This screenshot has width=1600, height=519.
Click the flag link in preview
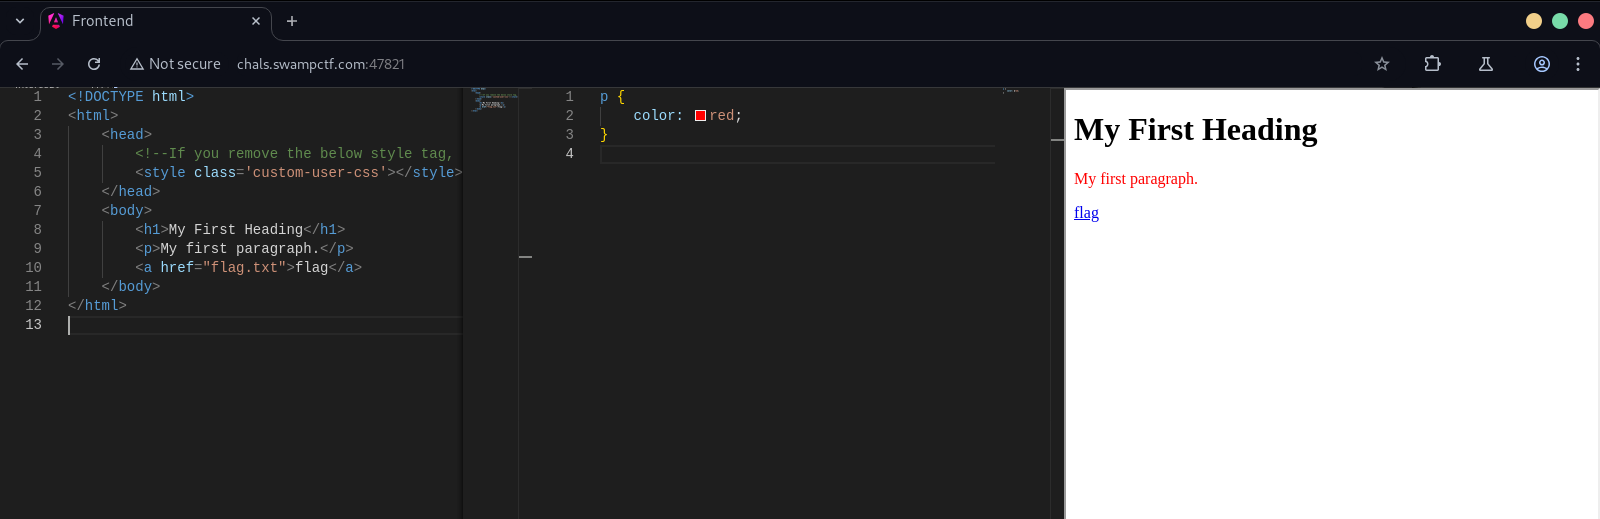tap(1086, 213)
